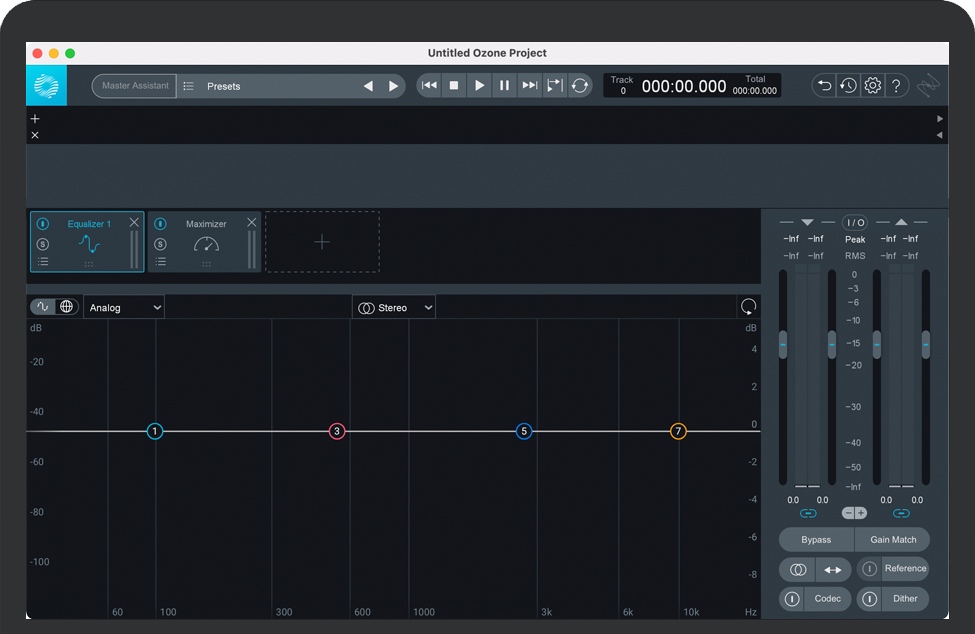Click the left input gain fader handle
975x634 pixels.
pyautogui.click(x=783, y=344)
